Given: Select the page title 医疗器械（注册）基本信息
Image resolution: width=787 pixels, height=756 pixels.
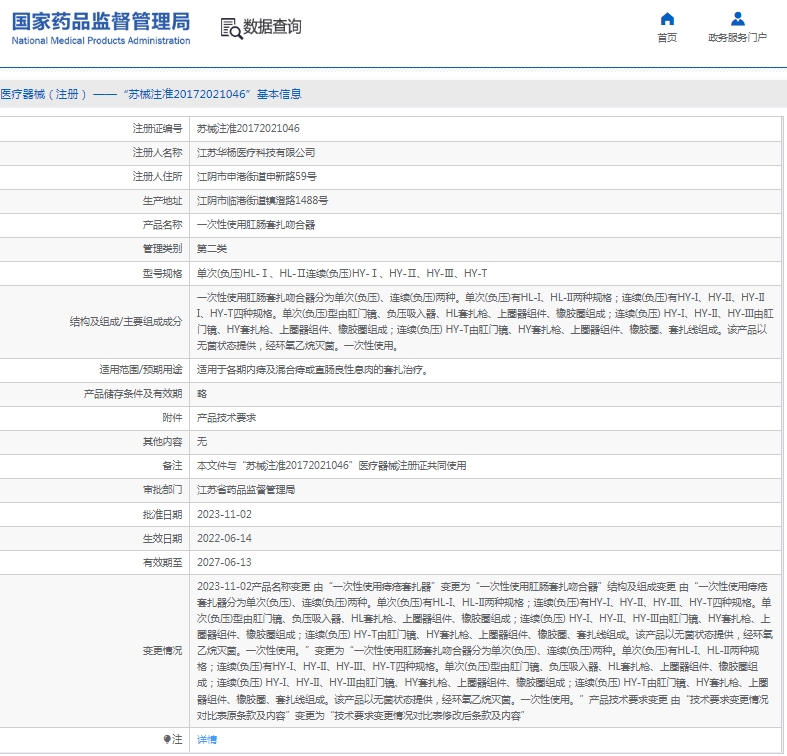Looking at the screenshot, I should (x=151, y=94).
